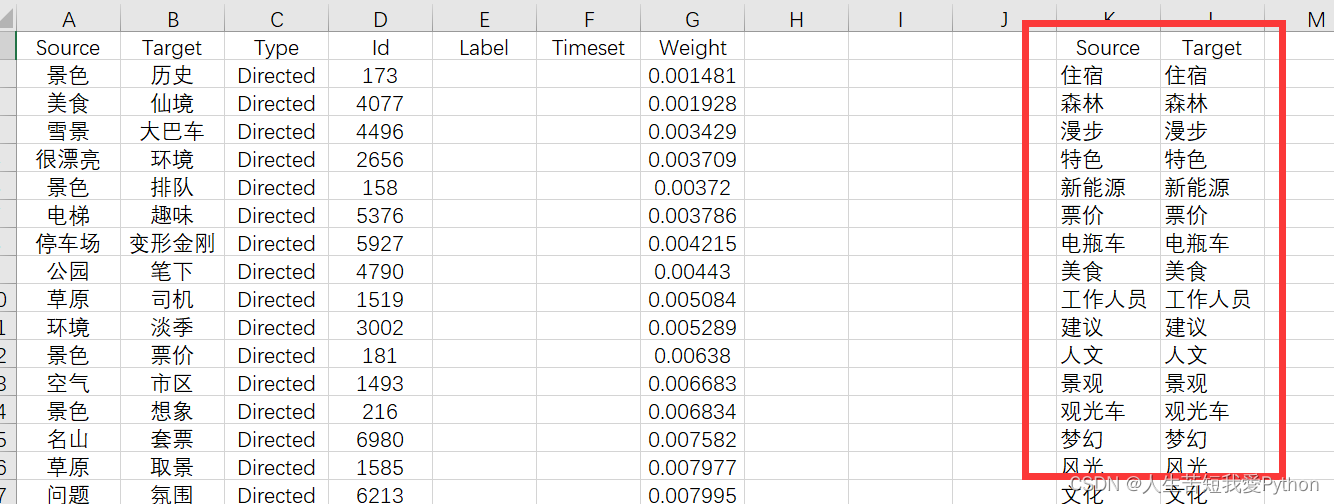Select cell with Id 2656
This screenshot has height=504, width=1334.
380,159
